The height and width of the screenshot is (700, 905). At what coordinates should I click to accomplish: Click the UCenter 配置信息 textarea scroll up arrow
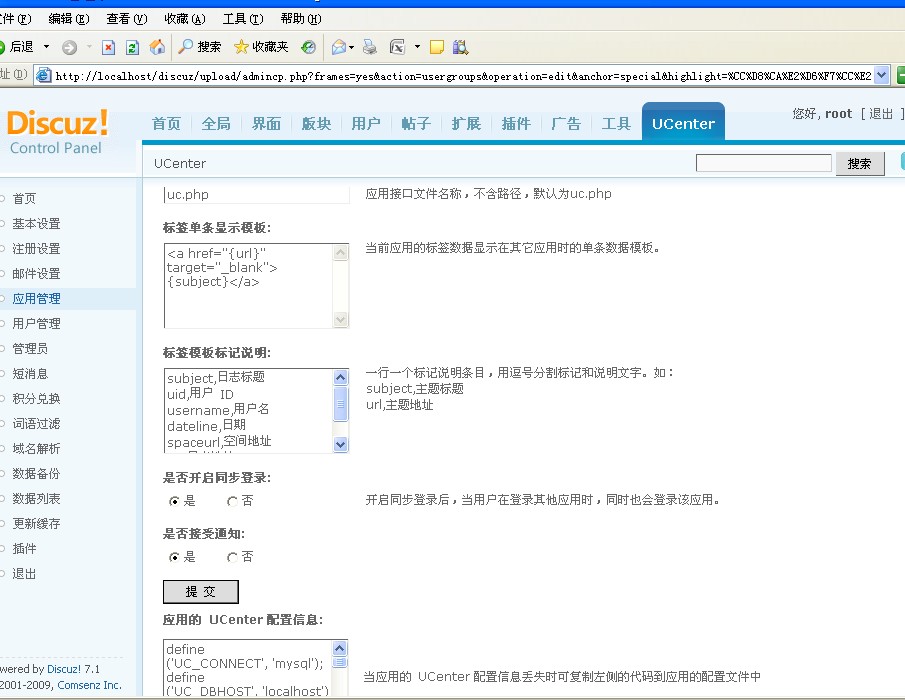(340, 648)
